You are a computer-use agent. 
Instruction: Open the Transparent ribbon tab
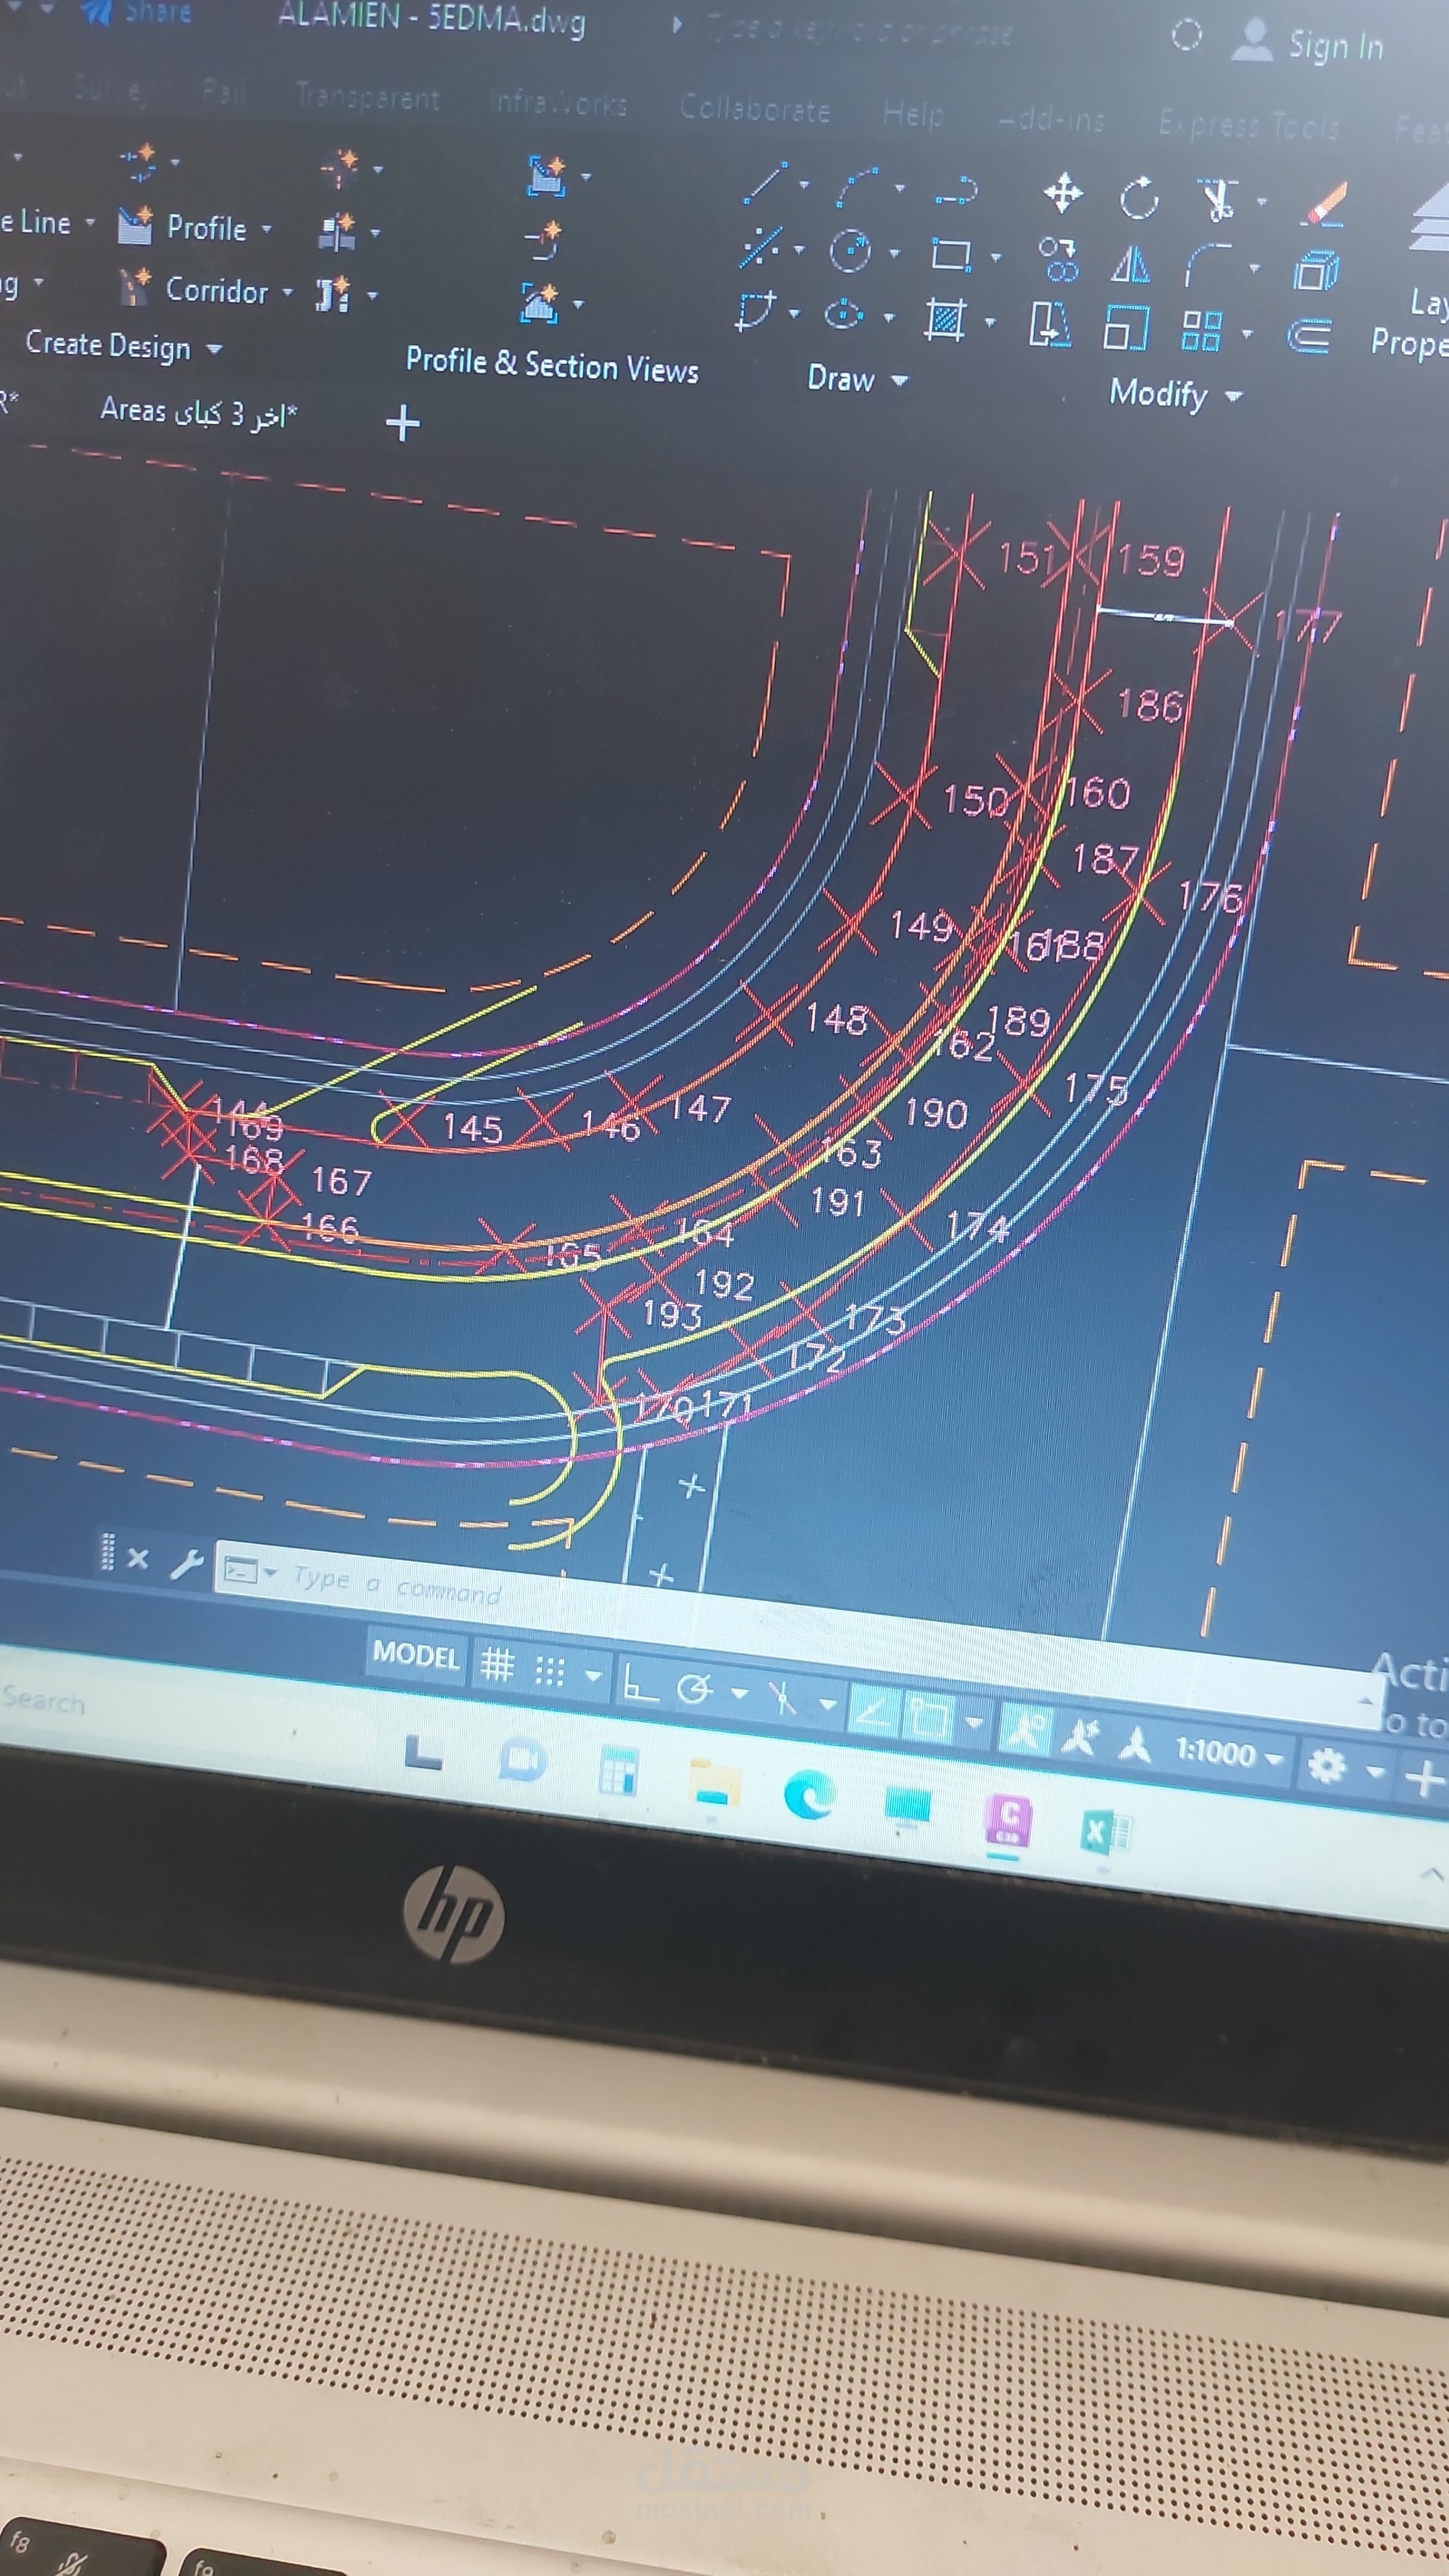pyautogui.click(x=367, y=97)
